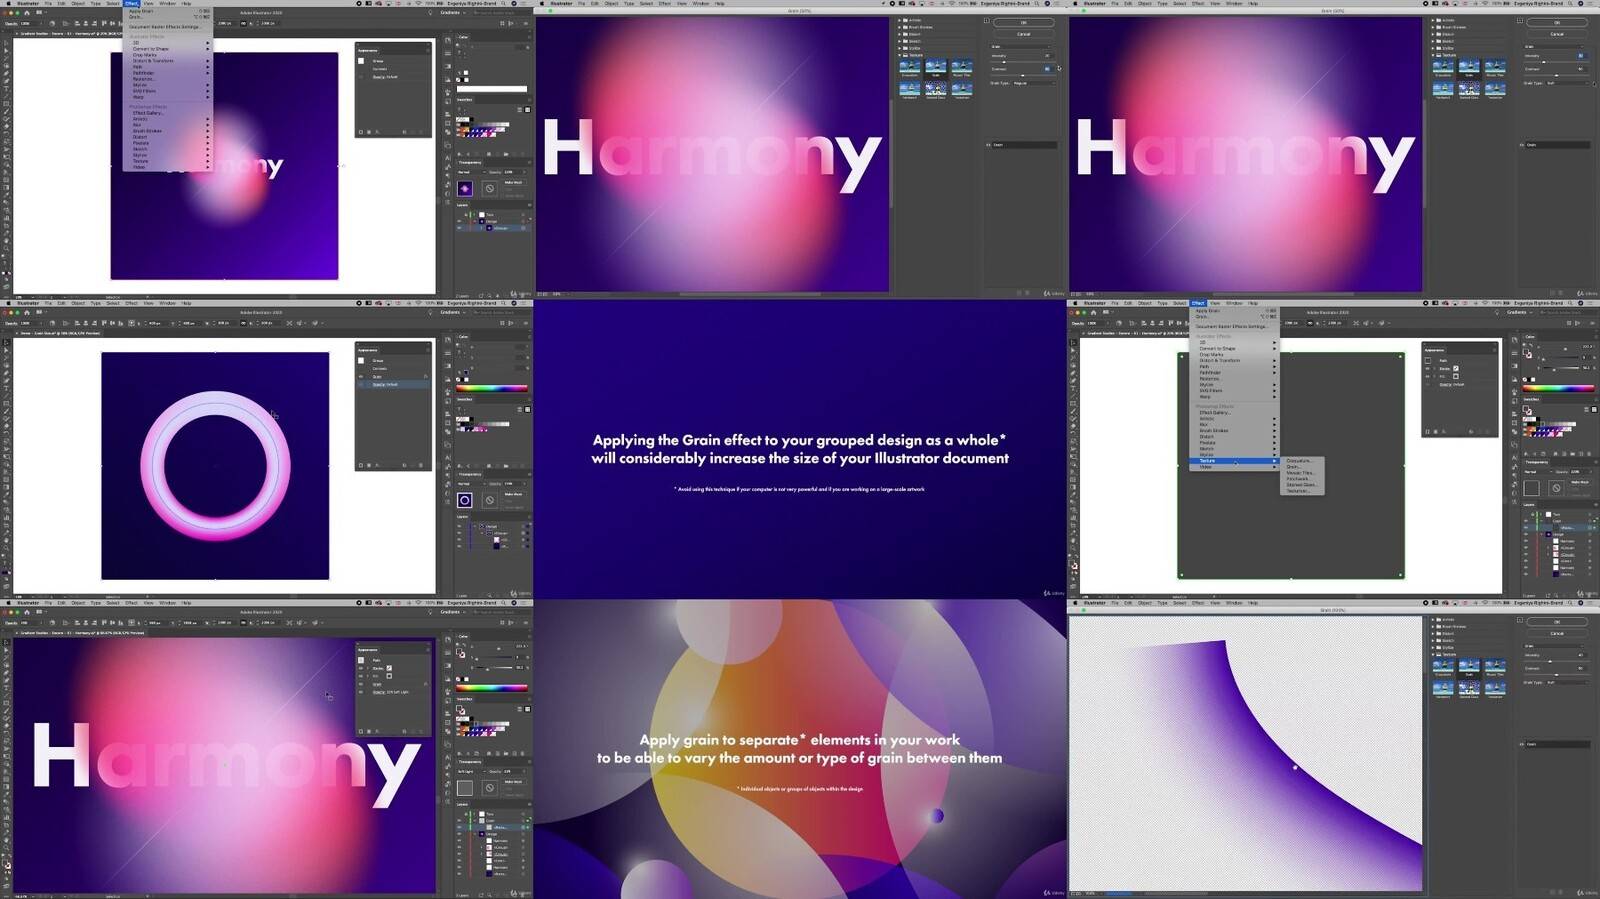Hide the Design layer in the Layers panel beside the Harmony artboard with open menu
Viewport: 1600px width, 899px height.
coord(459,221)
